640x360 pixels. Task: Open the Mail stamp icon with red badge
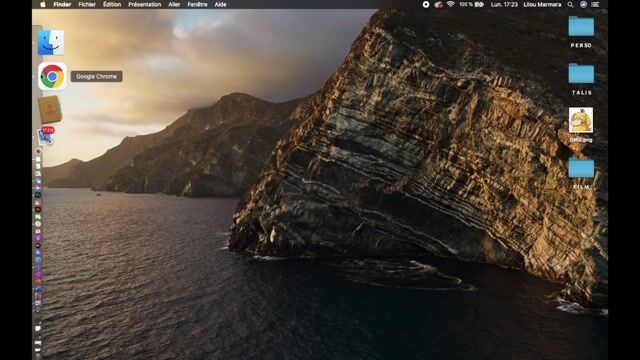click(x=45, y=136)
